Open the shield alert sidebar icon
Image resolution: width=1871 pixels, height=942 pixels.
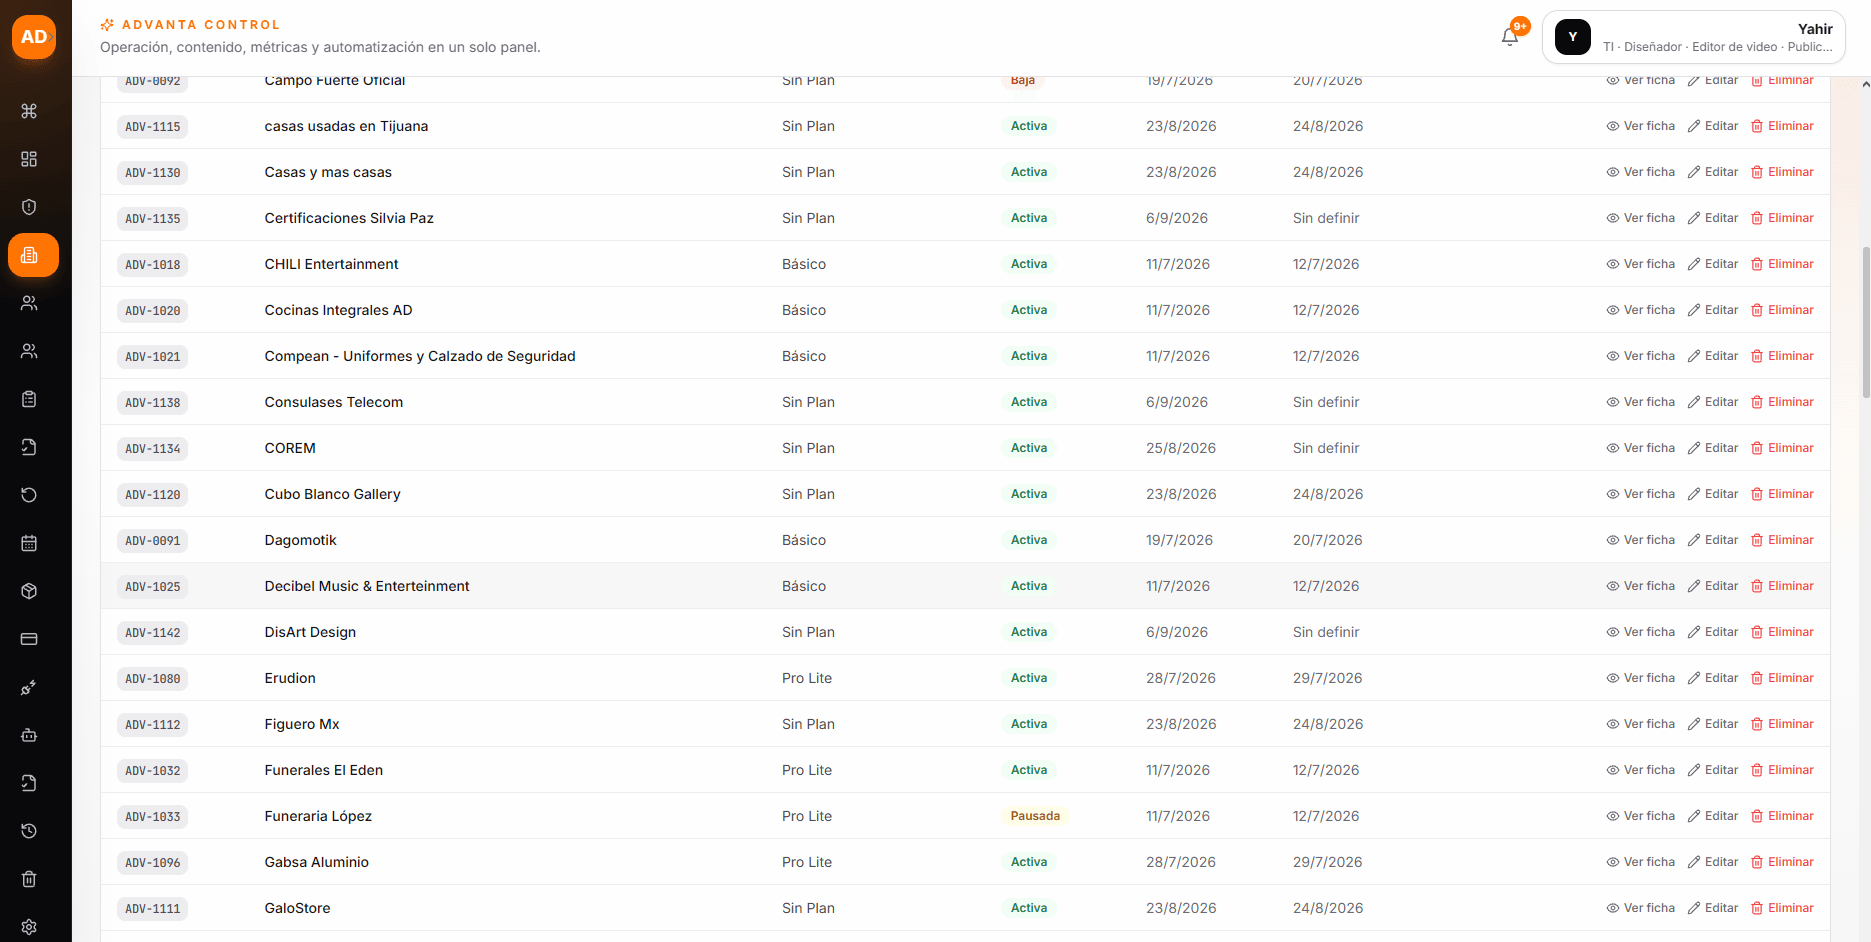point(29,207)
